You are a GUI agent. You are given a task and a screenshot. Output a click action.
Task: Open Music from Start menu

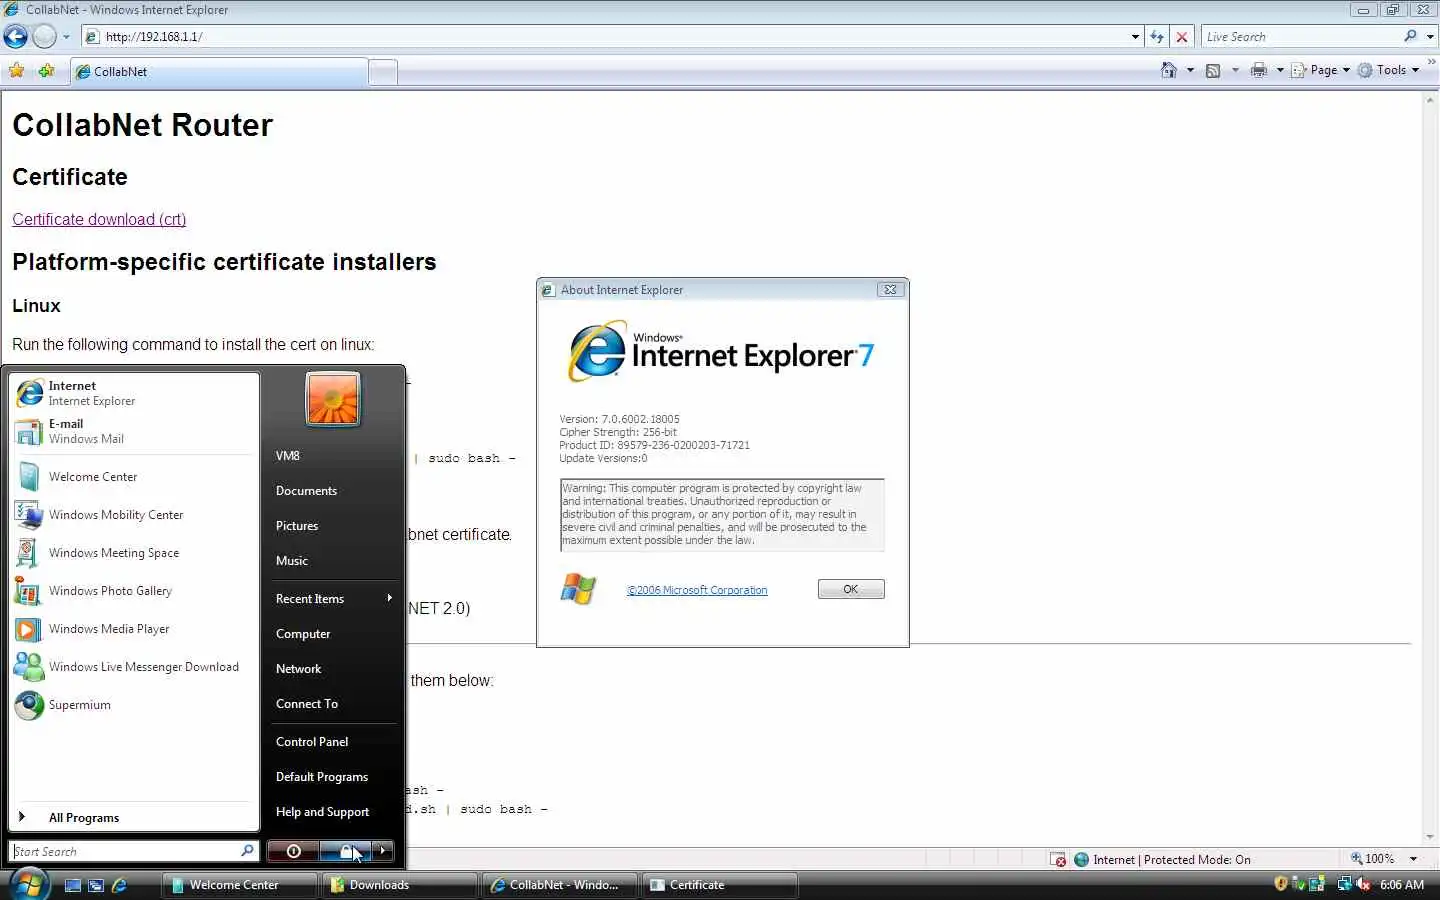pyautogui.click(x=333, y=561)
